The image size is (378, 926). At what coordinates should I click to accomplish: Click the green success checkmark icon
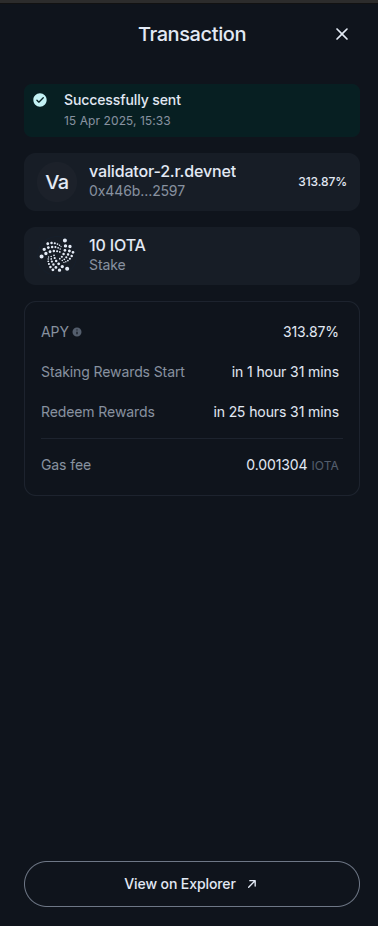pos(40,100)
